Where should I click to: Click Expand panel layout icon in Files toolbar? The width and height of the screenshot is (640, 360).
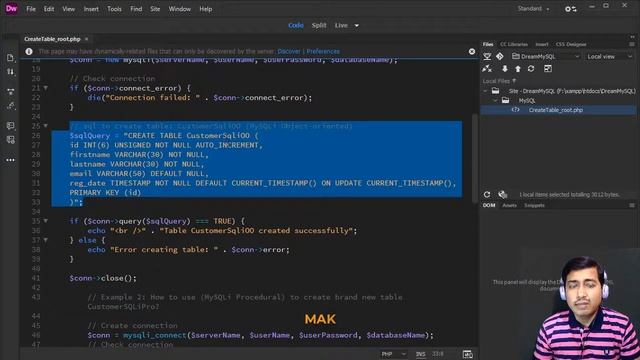click(x=548, y=69)
